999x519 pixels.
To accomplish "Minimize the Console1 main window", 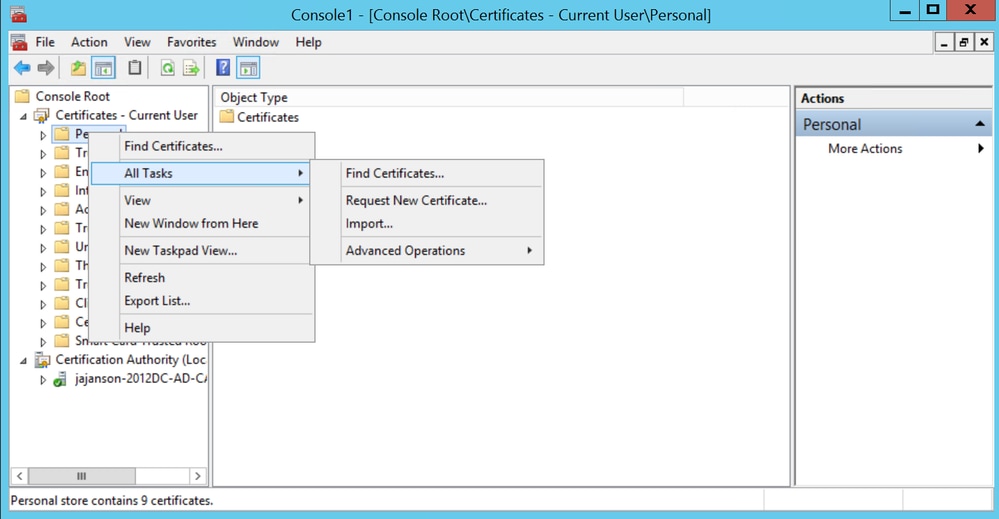I will point(904,11).
